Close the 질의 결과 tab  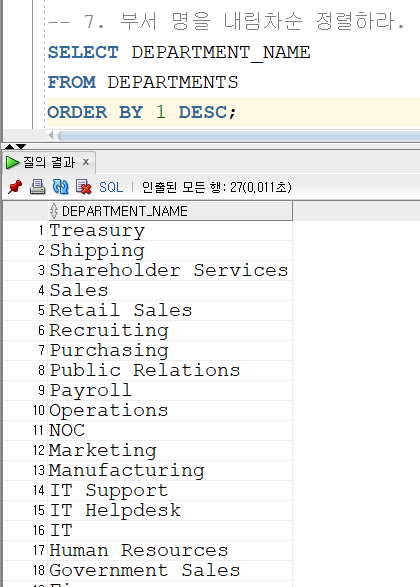[86, 162]
